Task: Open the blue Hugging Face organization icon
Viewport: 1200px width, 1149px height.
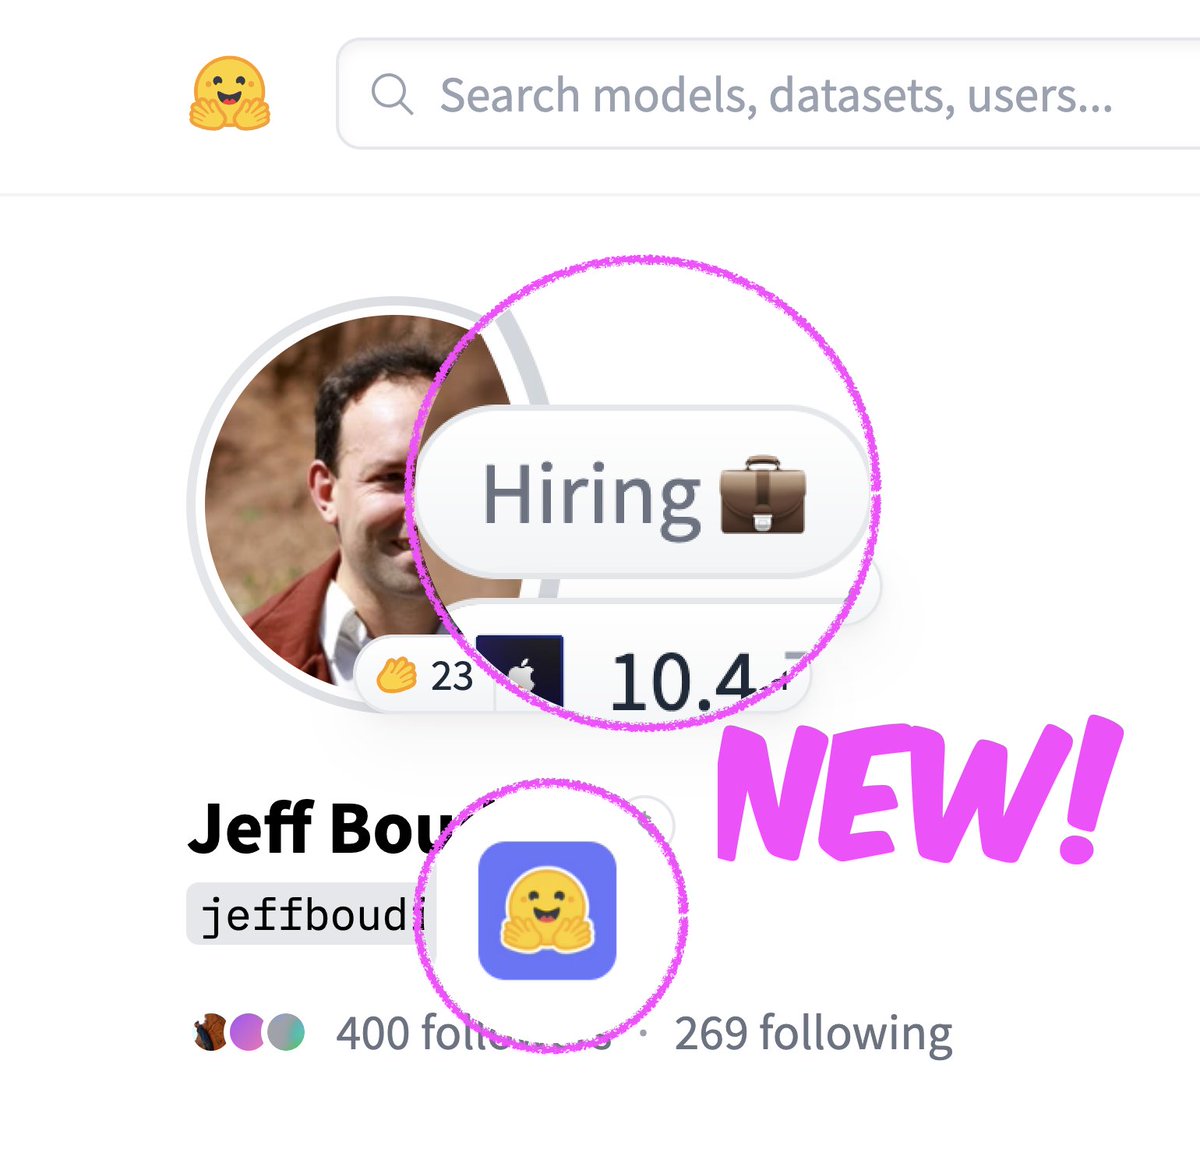Action: coord(547,910)
